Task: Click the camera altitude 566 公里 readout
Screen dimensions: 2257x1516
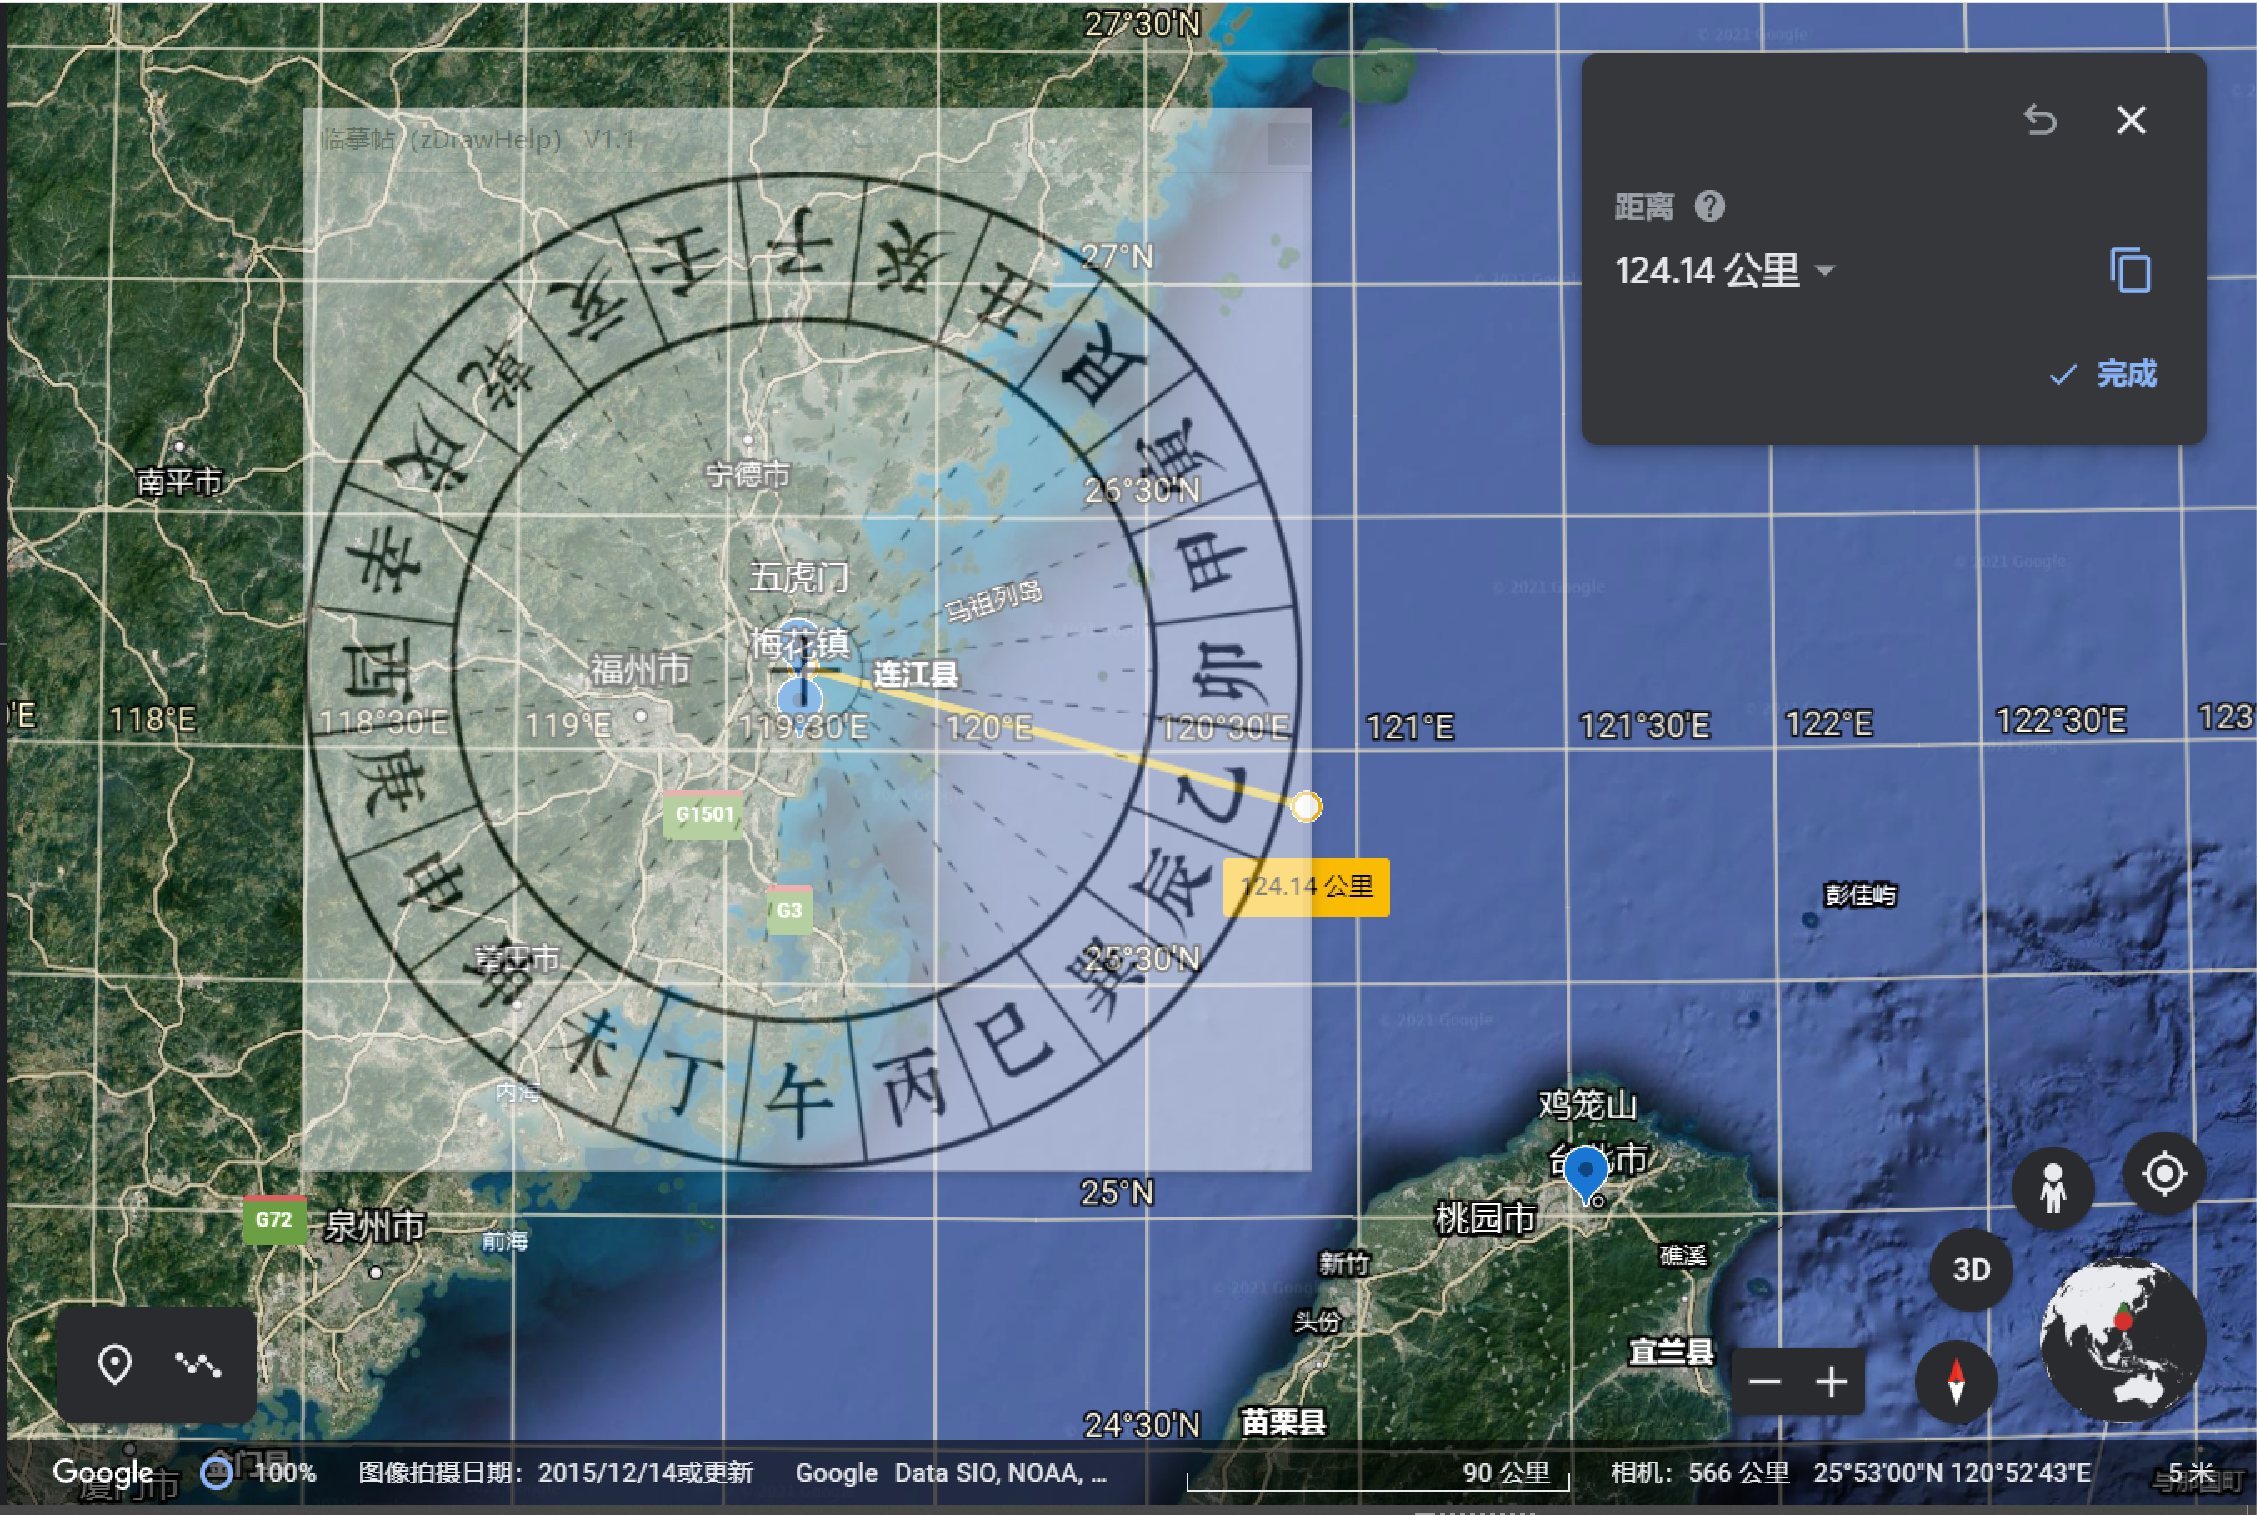Action: coord(1700,1472)
